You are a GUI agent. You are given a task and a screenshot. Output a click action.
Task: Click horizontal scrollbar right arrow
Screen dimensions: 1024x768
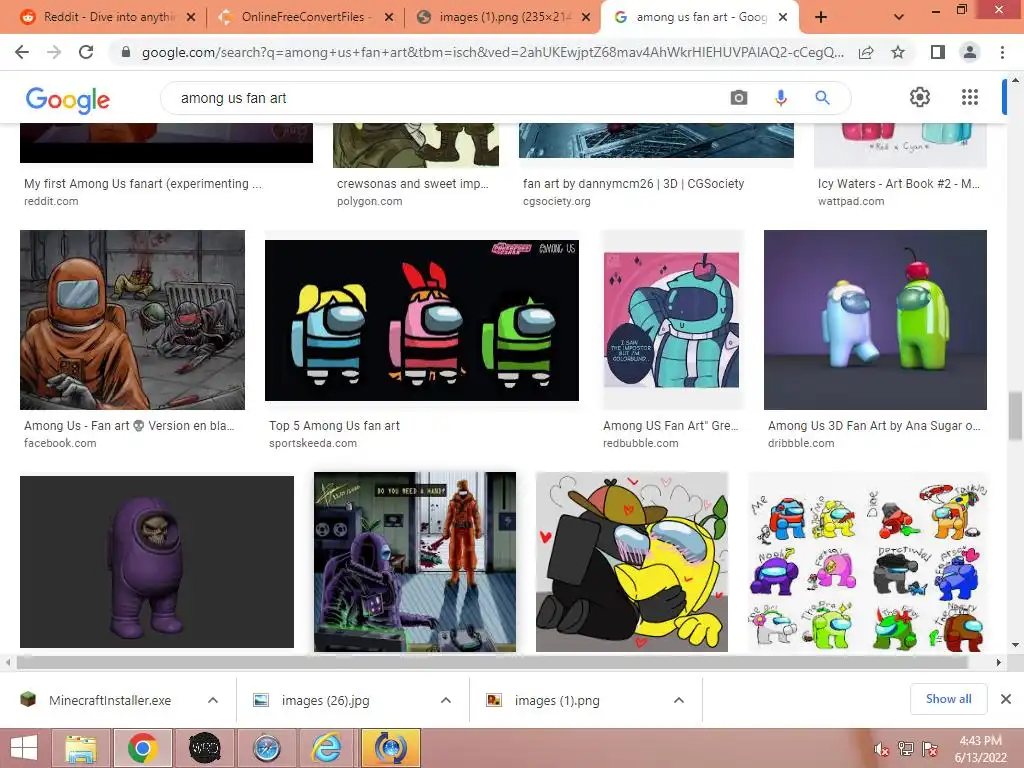pyautogui.click(x=999, y=662)
